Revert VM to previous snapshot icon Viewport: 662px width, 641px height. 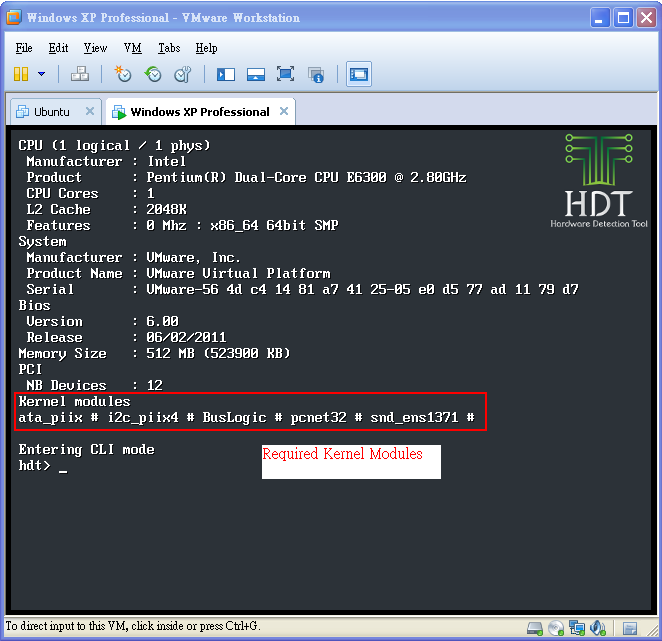153,74
